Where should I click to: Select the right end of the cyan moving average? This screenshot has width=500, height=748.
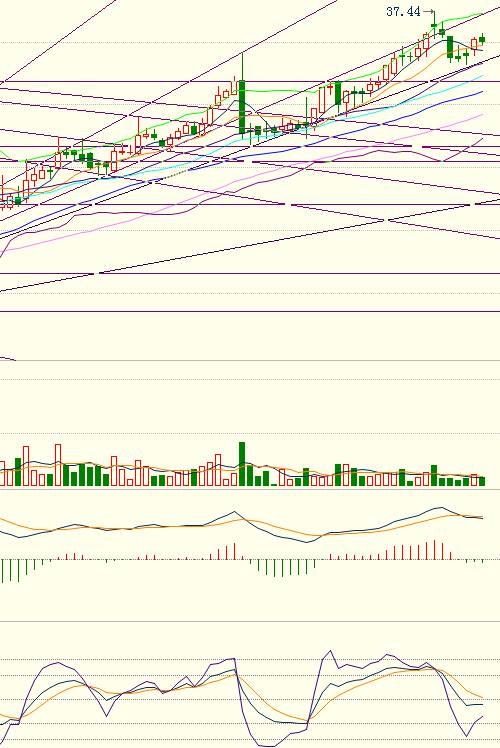tap(482, 75)
